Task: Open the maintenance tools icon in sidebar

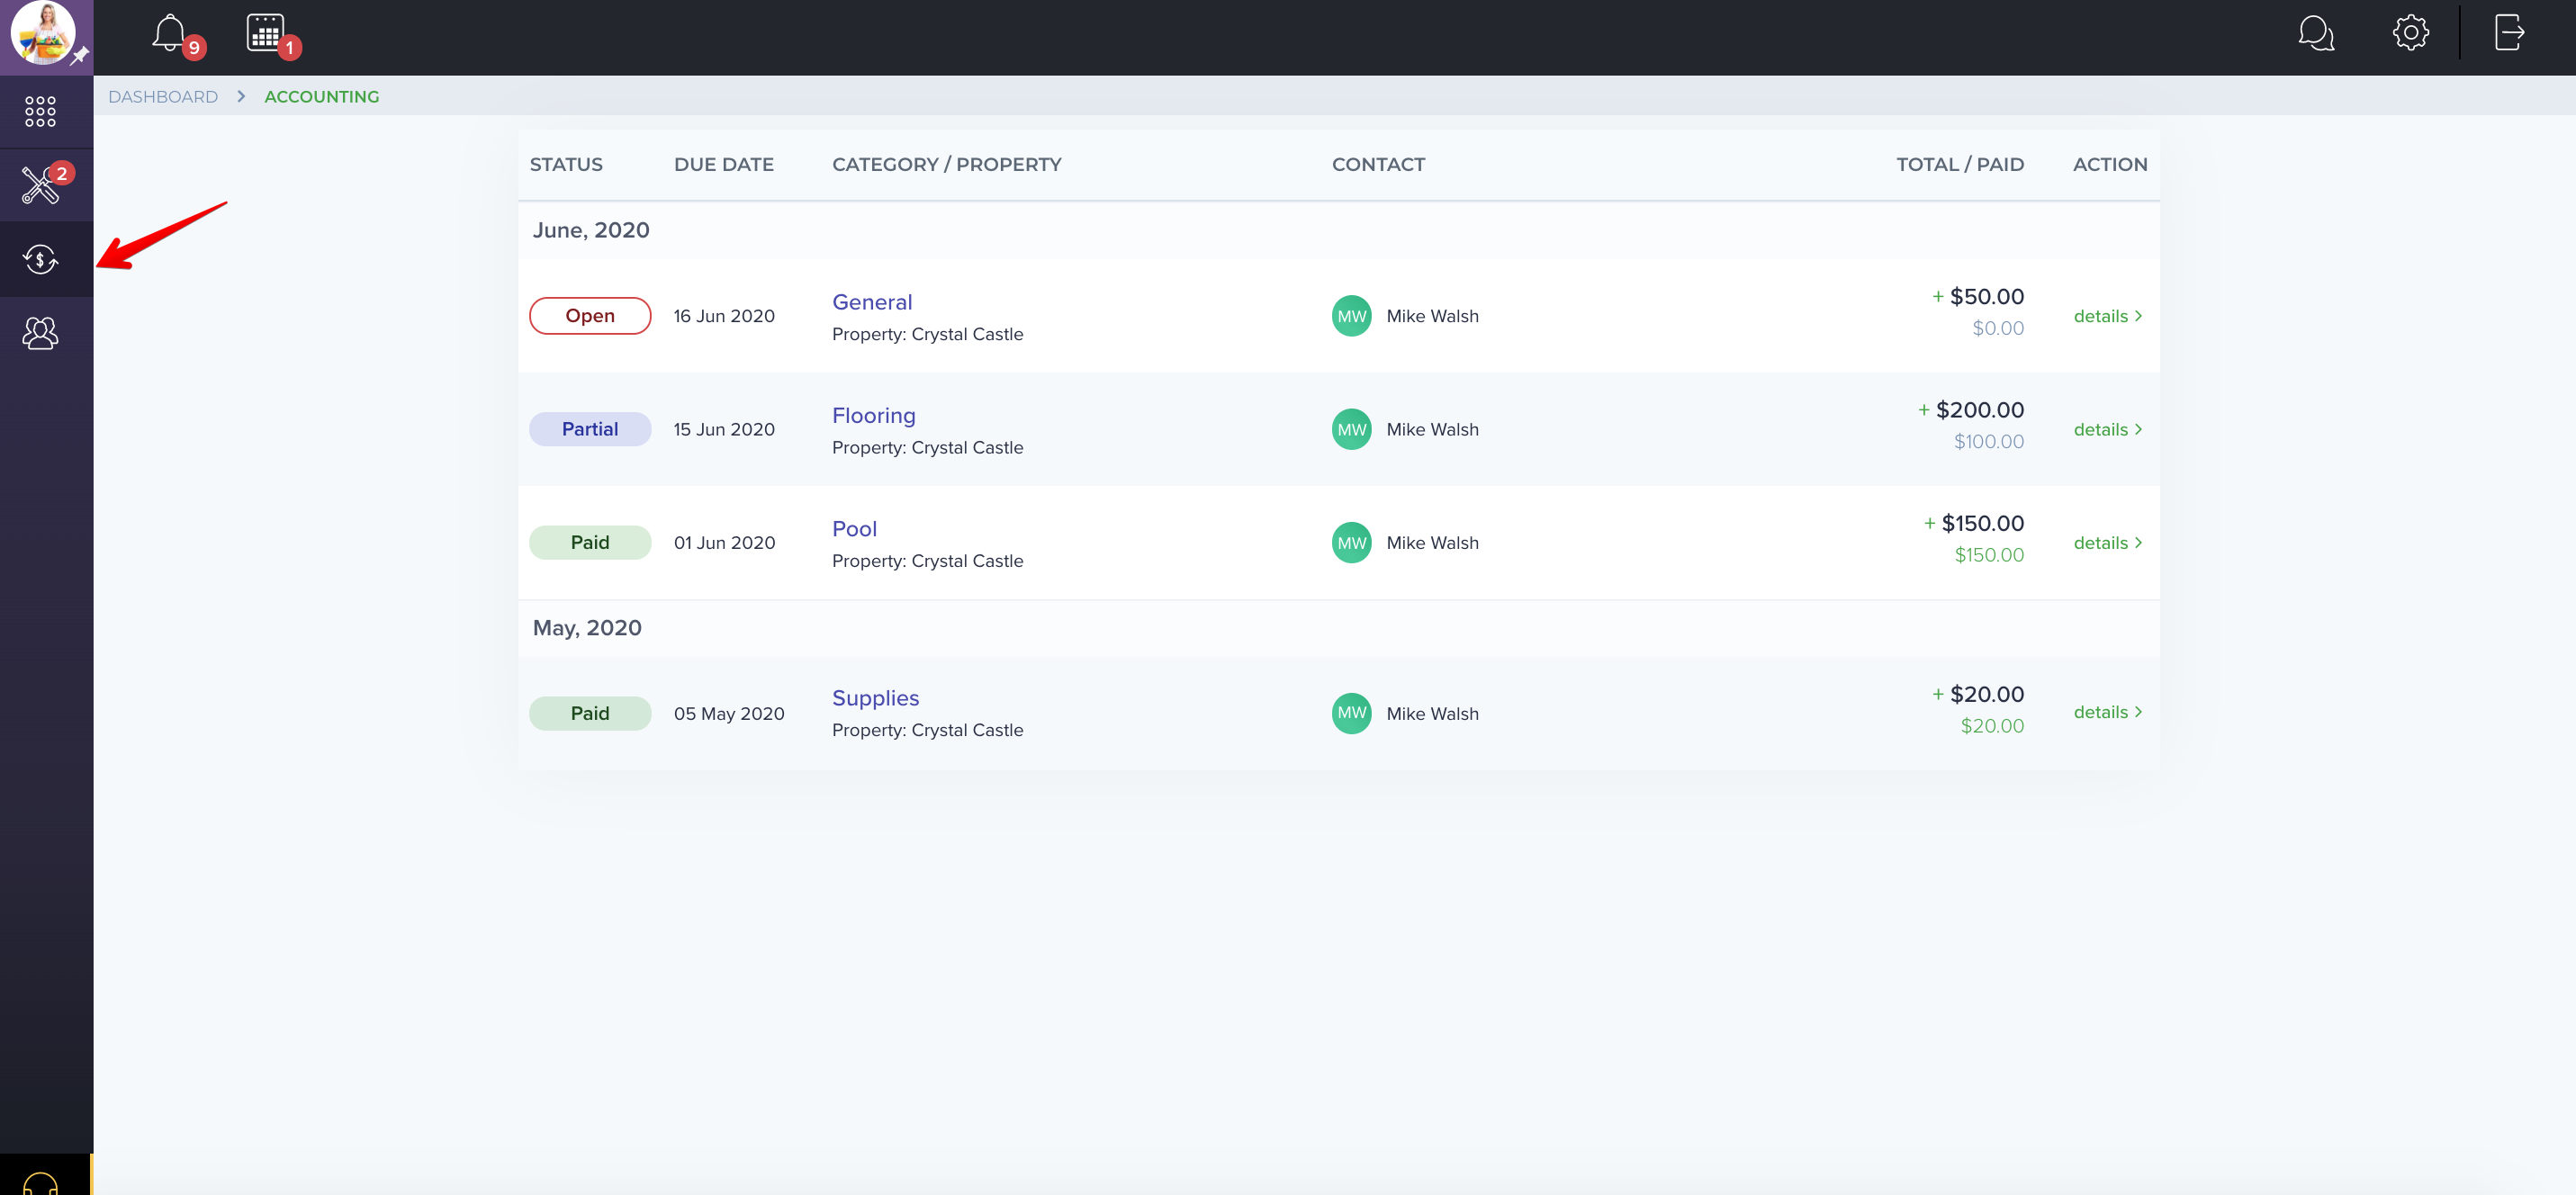Action: [x=40, y=185]
